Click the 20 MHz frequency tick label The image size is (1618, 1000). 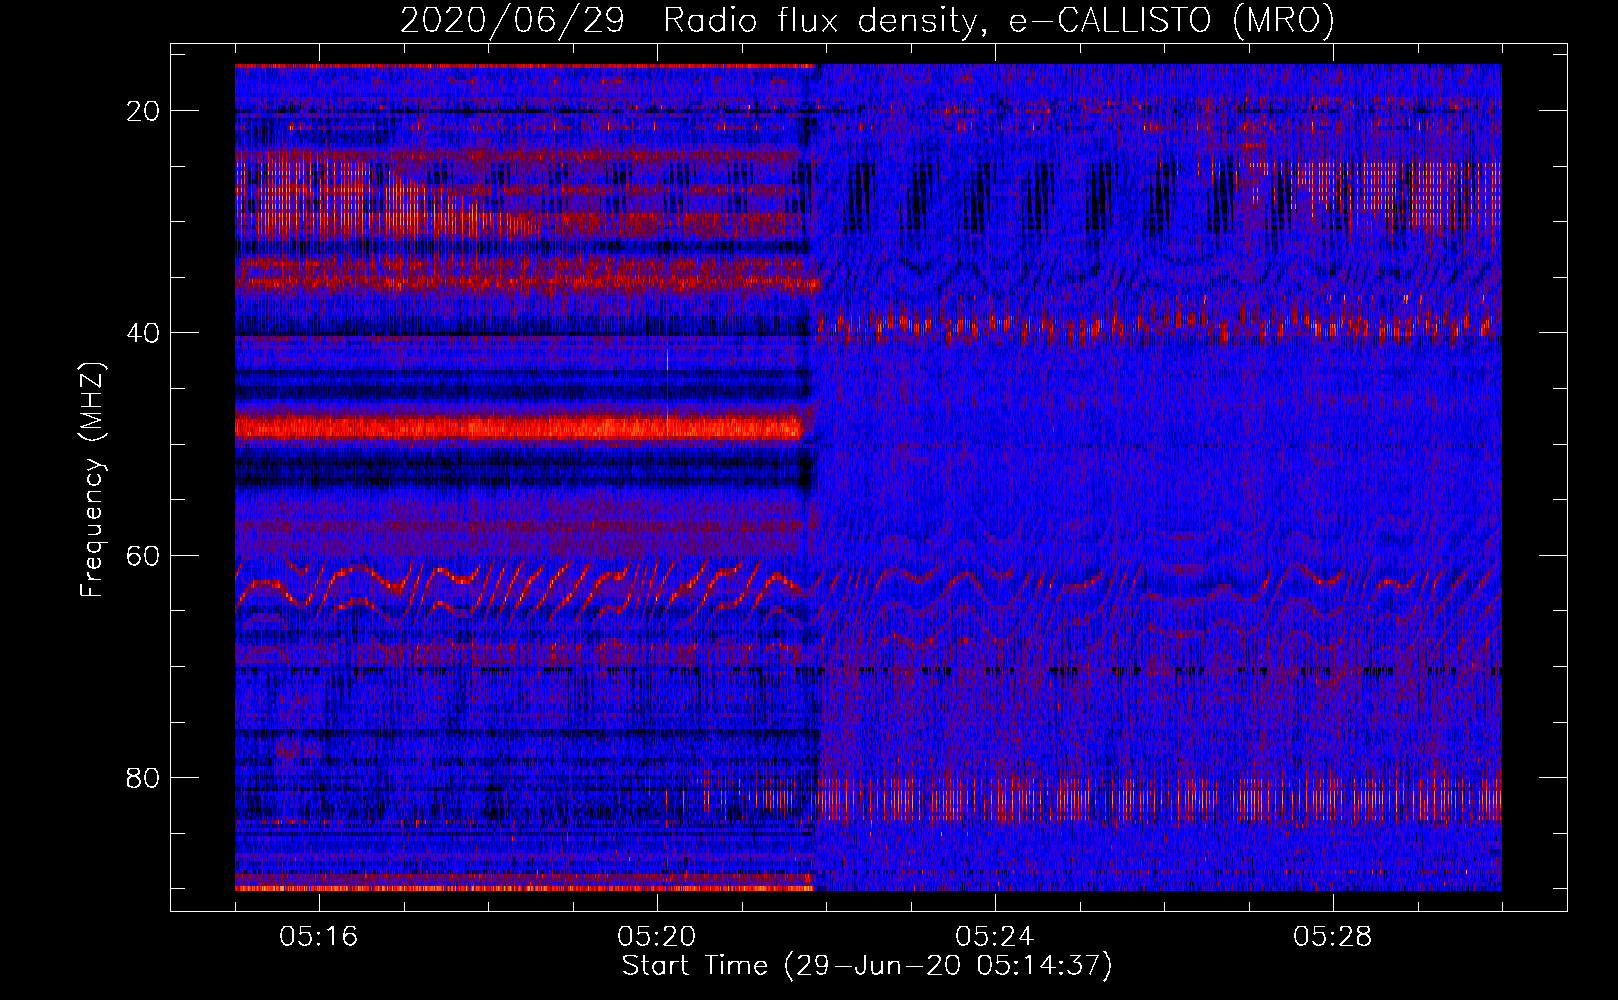coord(144,111)
